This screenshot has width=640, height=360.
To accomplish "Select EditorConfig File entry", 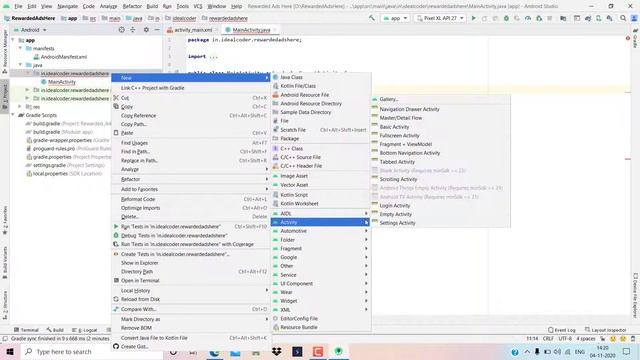I will 299,318.
